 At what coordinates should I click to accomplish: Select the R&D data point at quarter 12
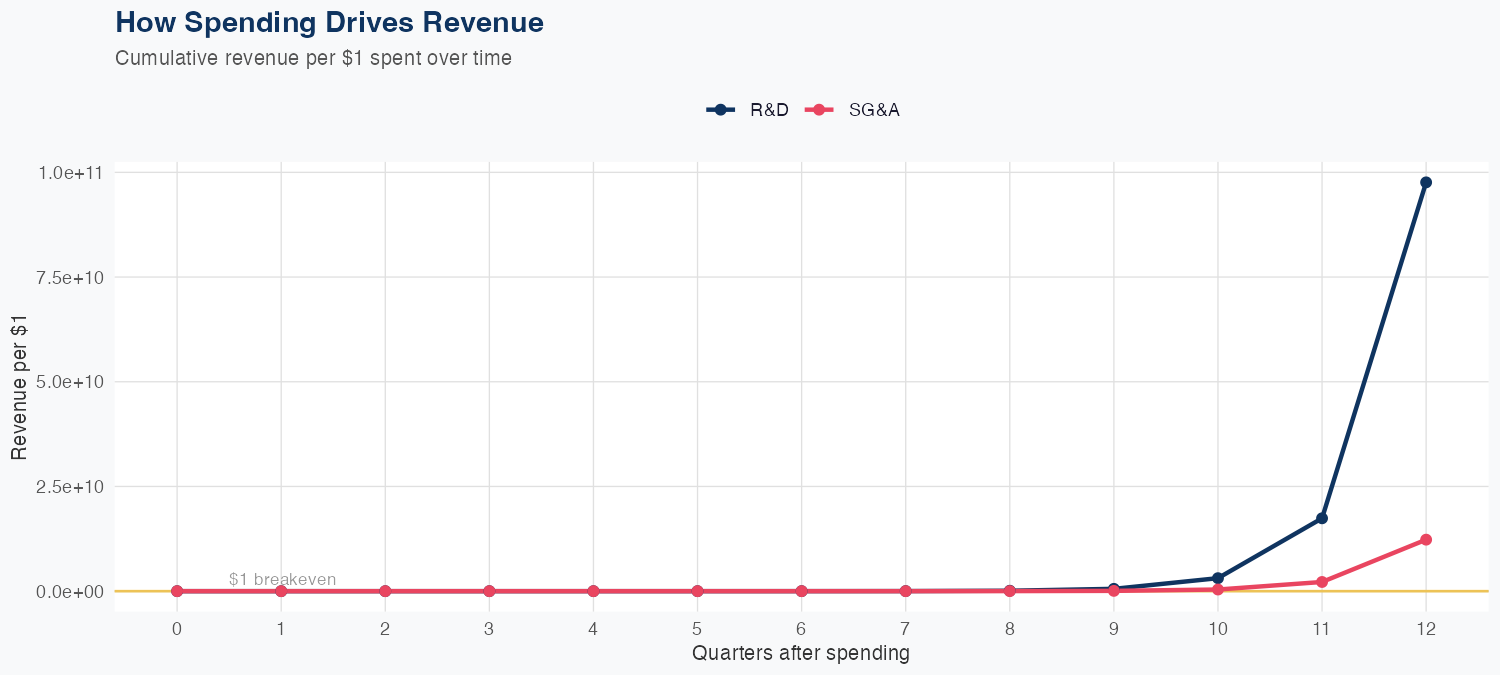pyautogui.click(x=1426, y=182)
